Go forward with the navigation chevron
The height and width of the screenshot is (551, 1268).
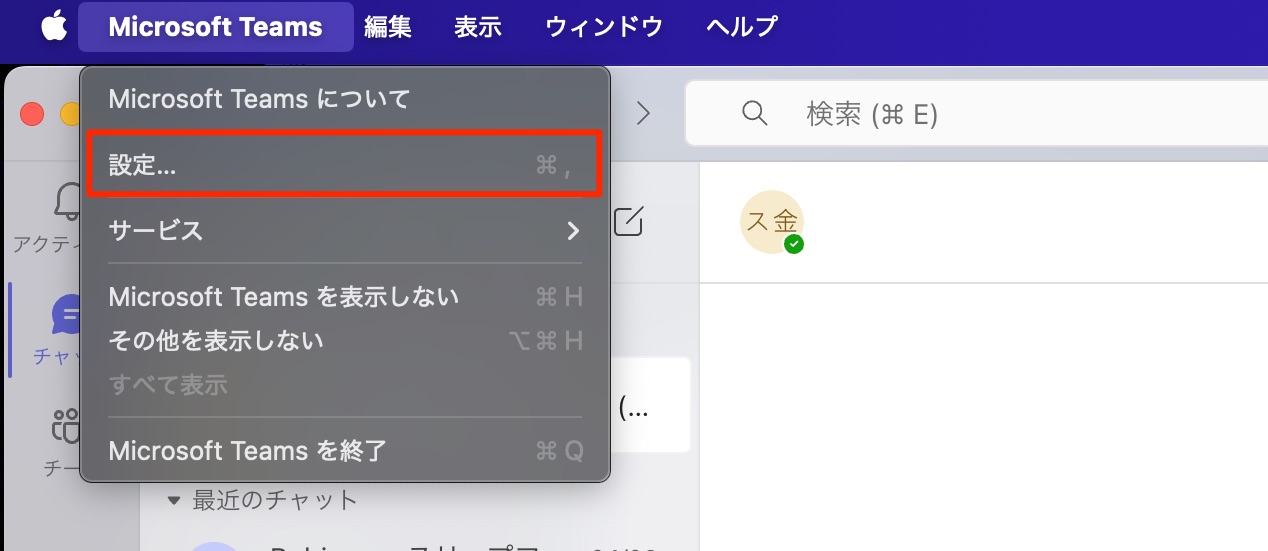(x=643, y=113)
